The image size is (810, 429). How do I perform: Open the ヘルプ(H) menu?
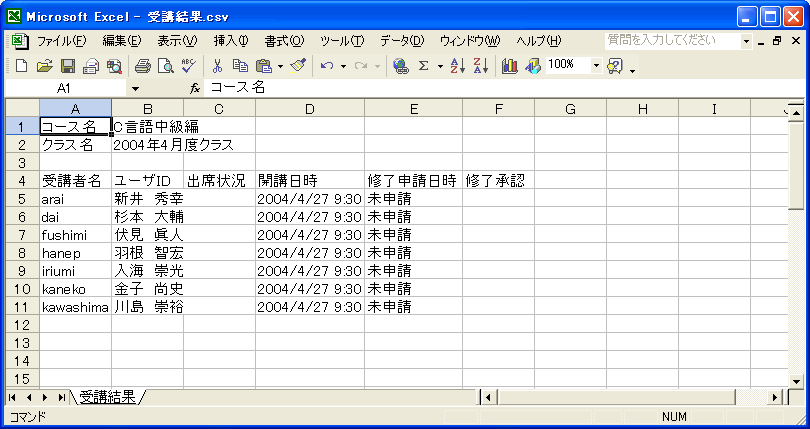pyautogui.click(x=539, y=41)
